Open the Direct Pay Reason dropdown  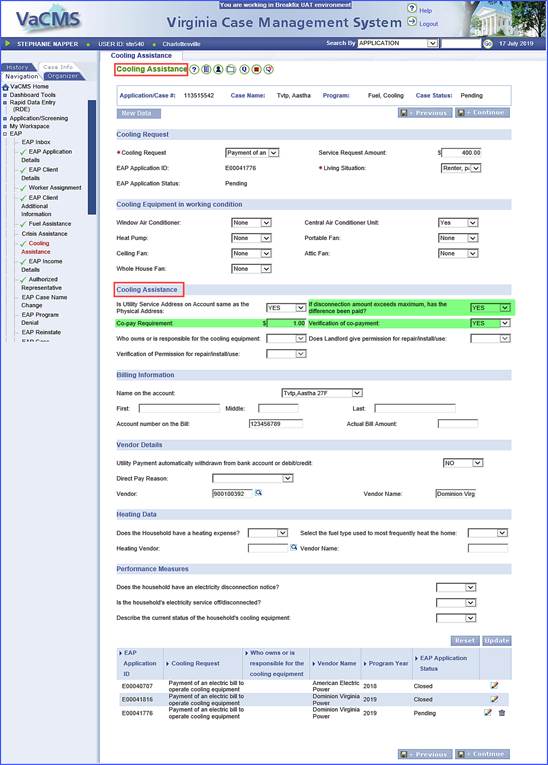pyautogui.click(x=252, y=478)
